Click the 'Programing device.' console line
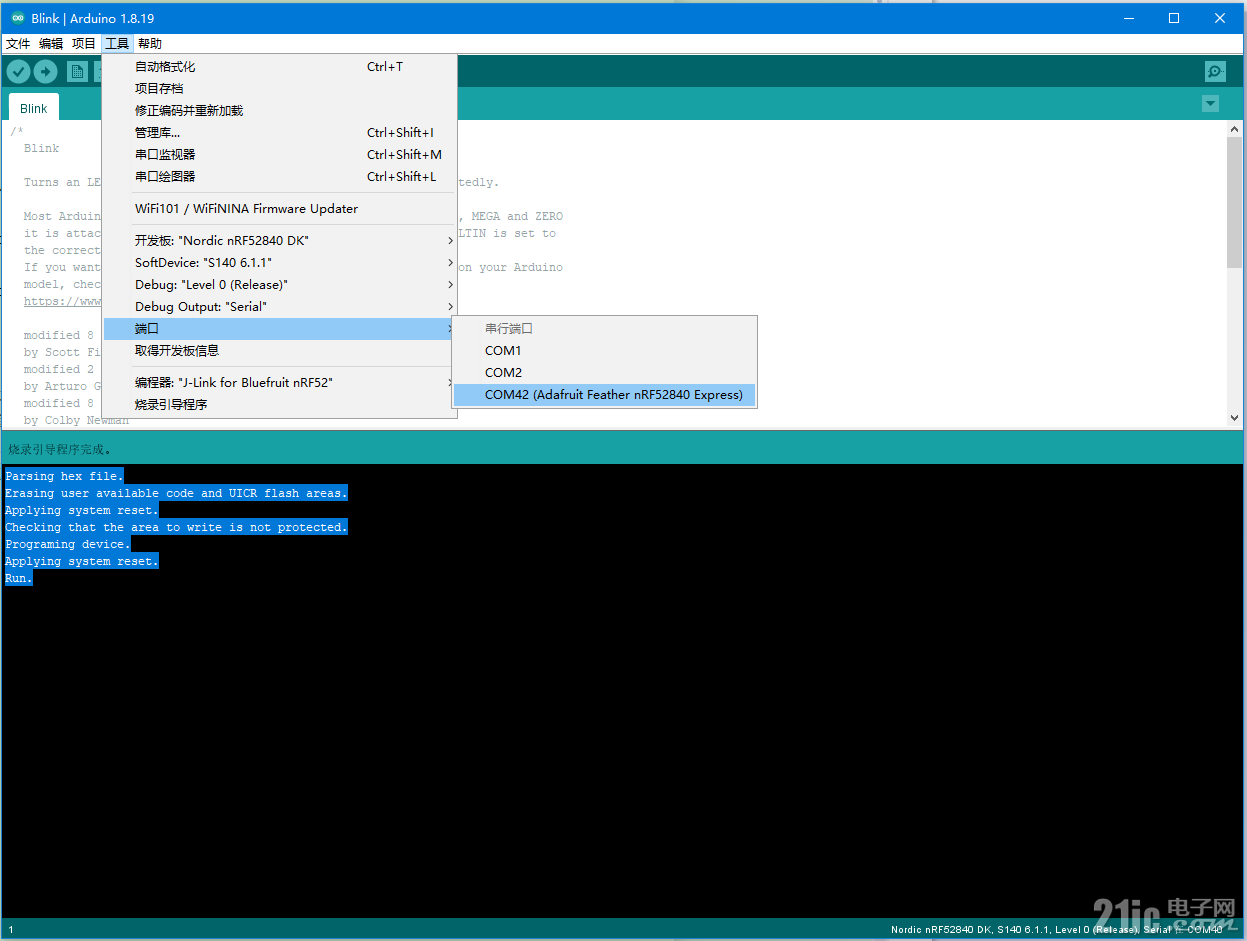 coord(68,544)
